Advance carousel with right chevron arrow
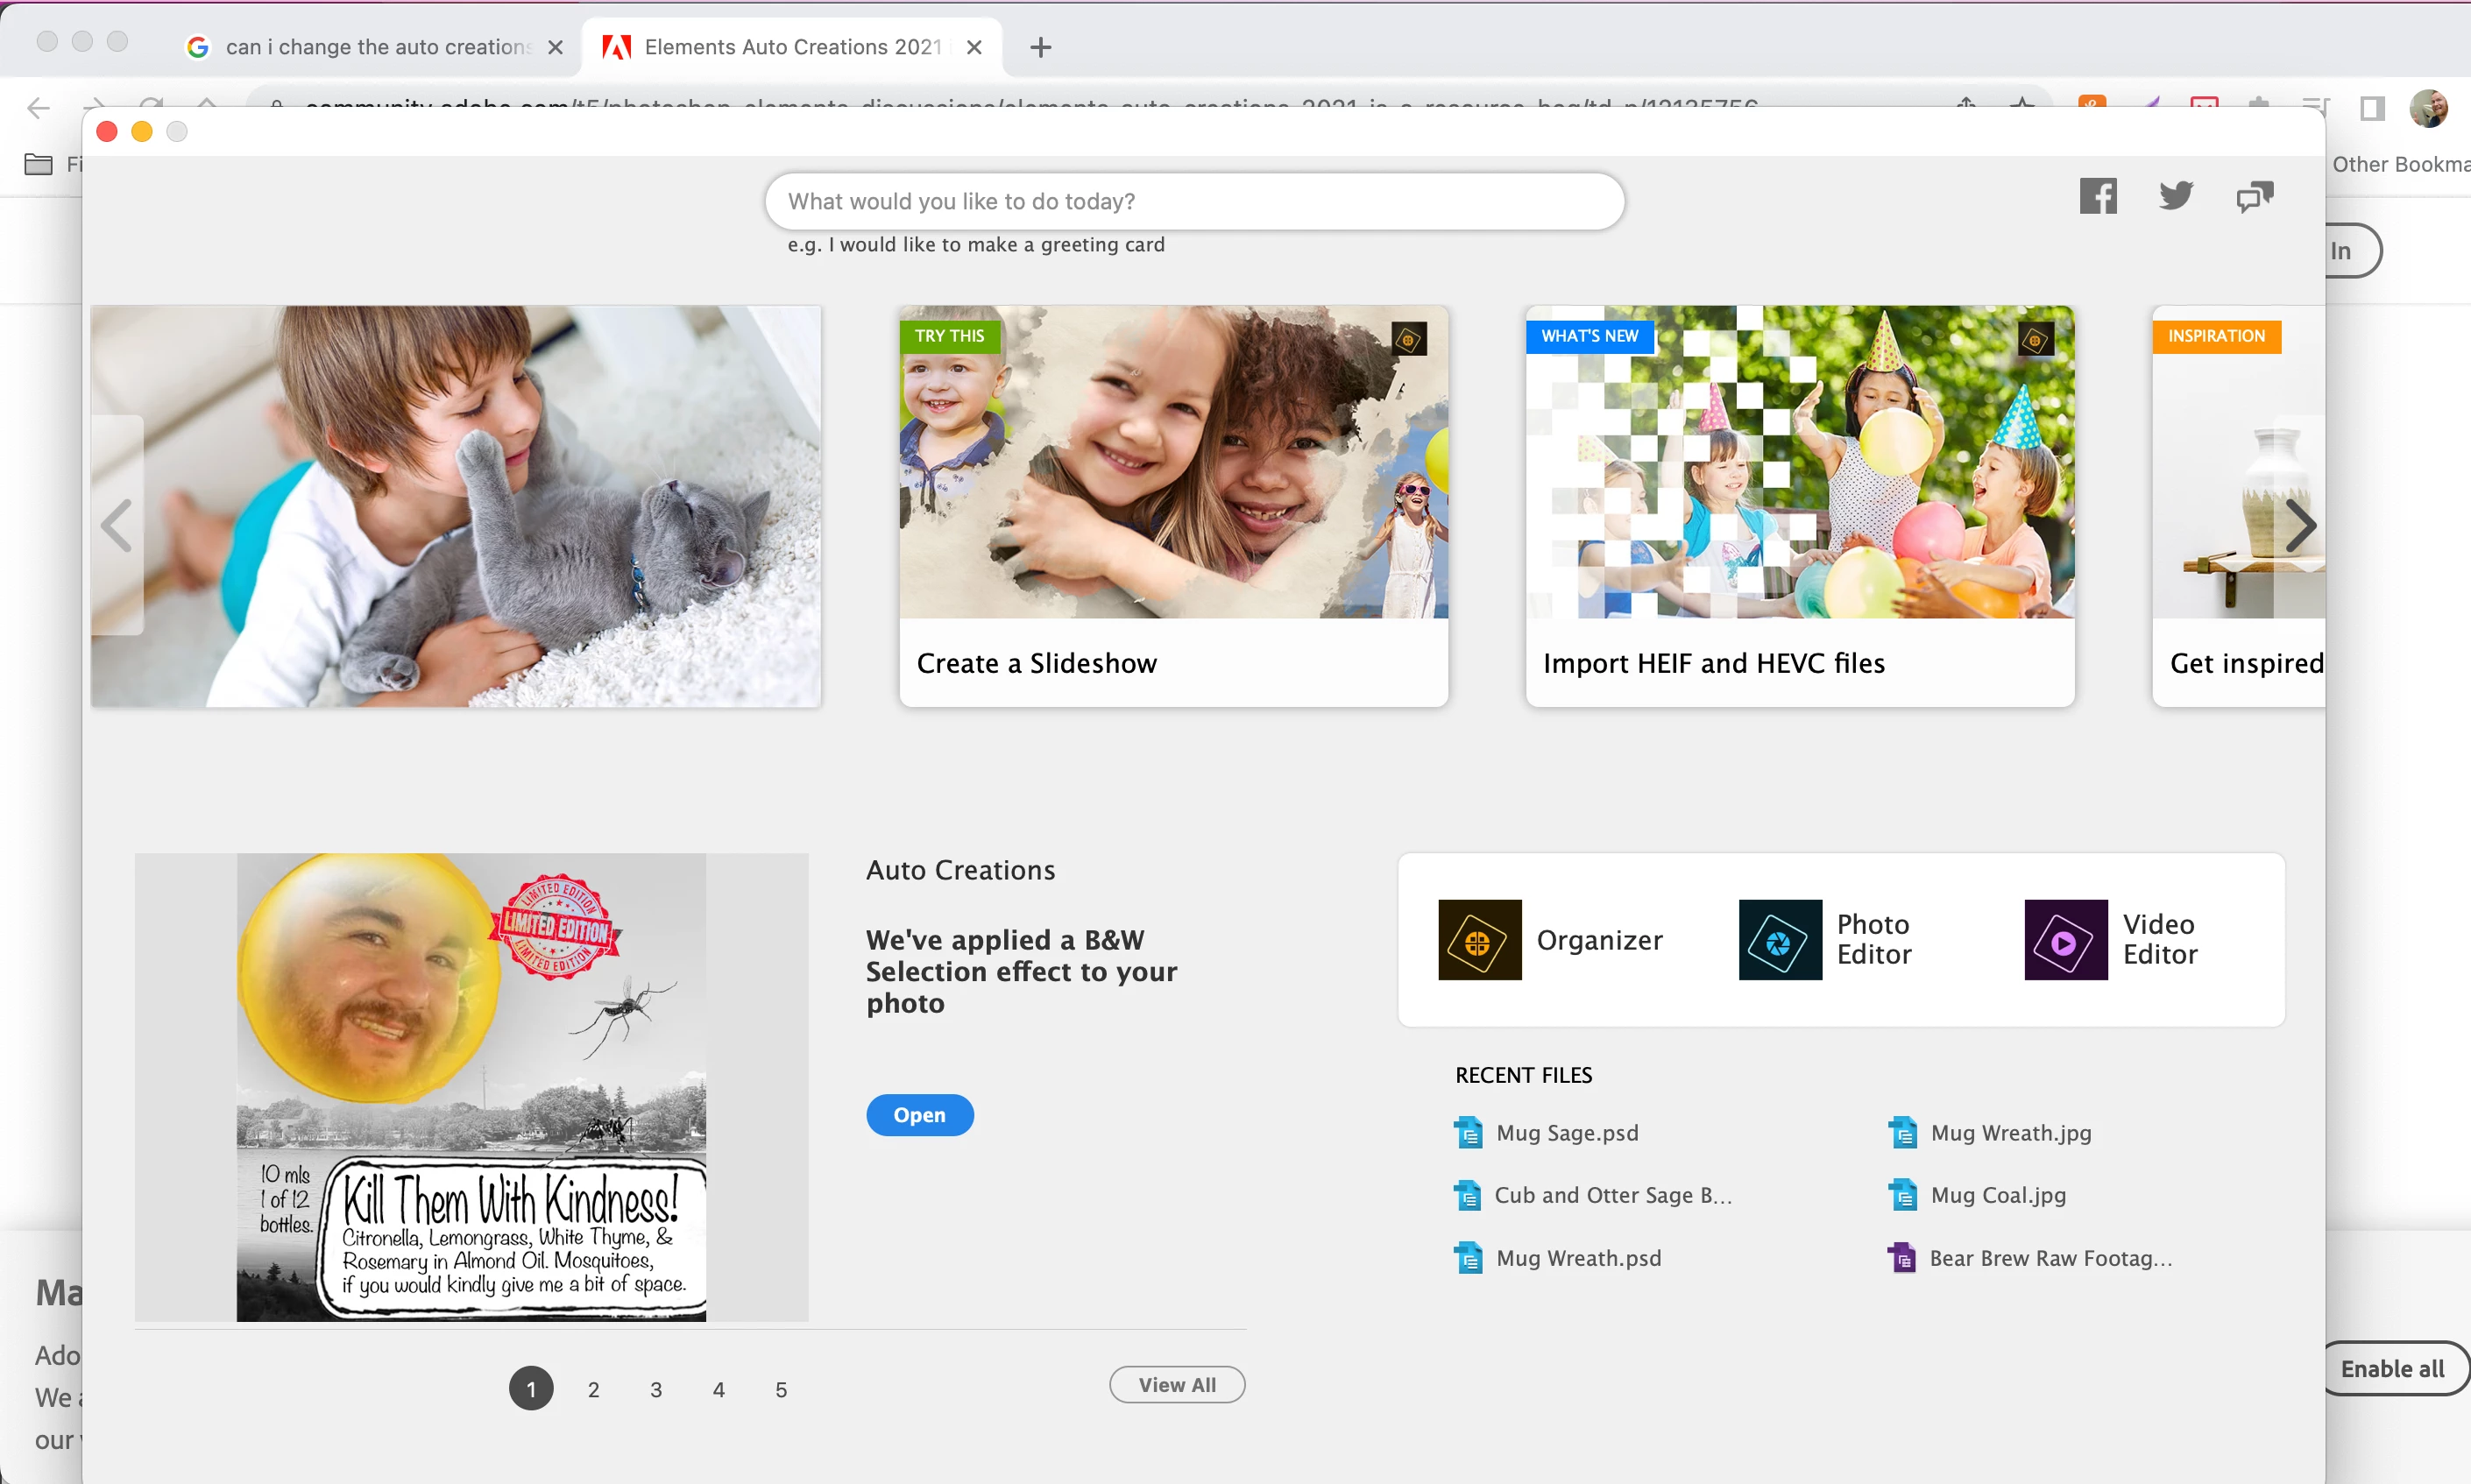 2300,526
